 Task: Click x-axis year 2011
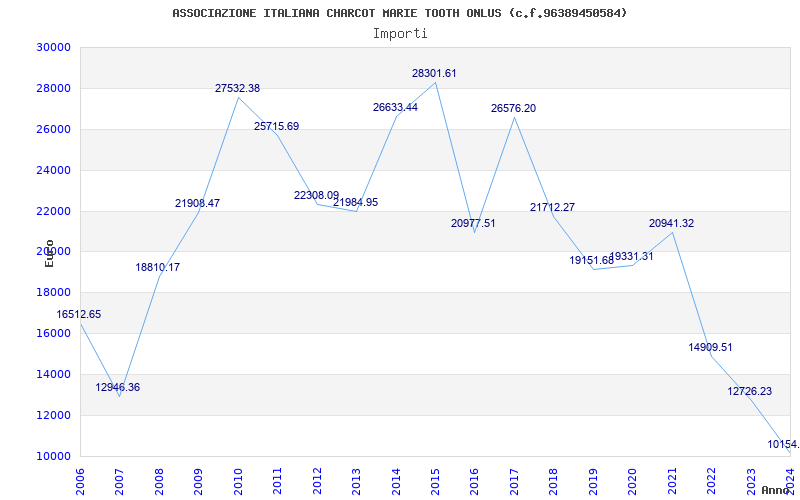coord(278,482)
